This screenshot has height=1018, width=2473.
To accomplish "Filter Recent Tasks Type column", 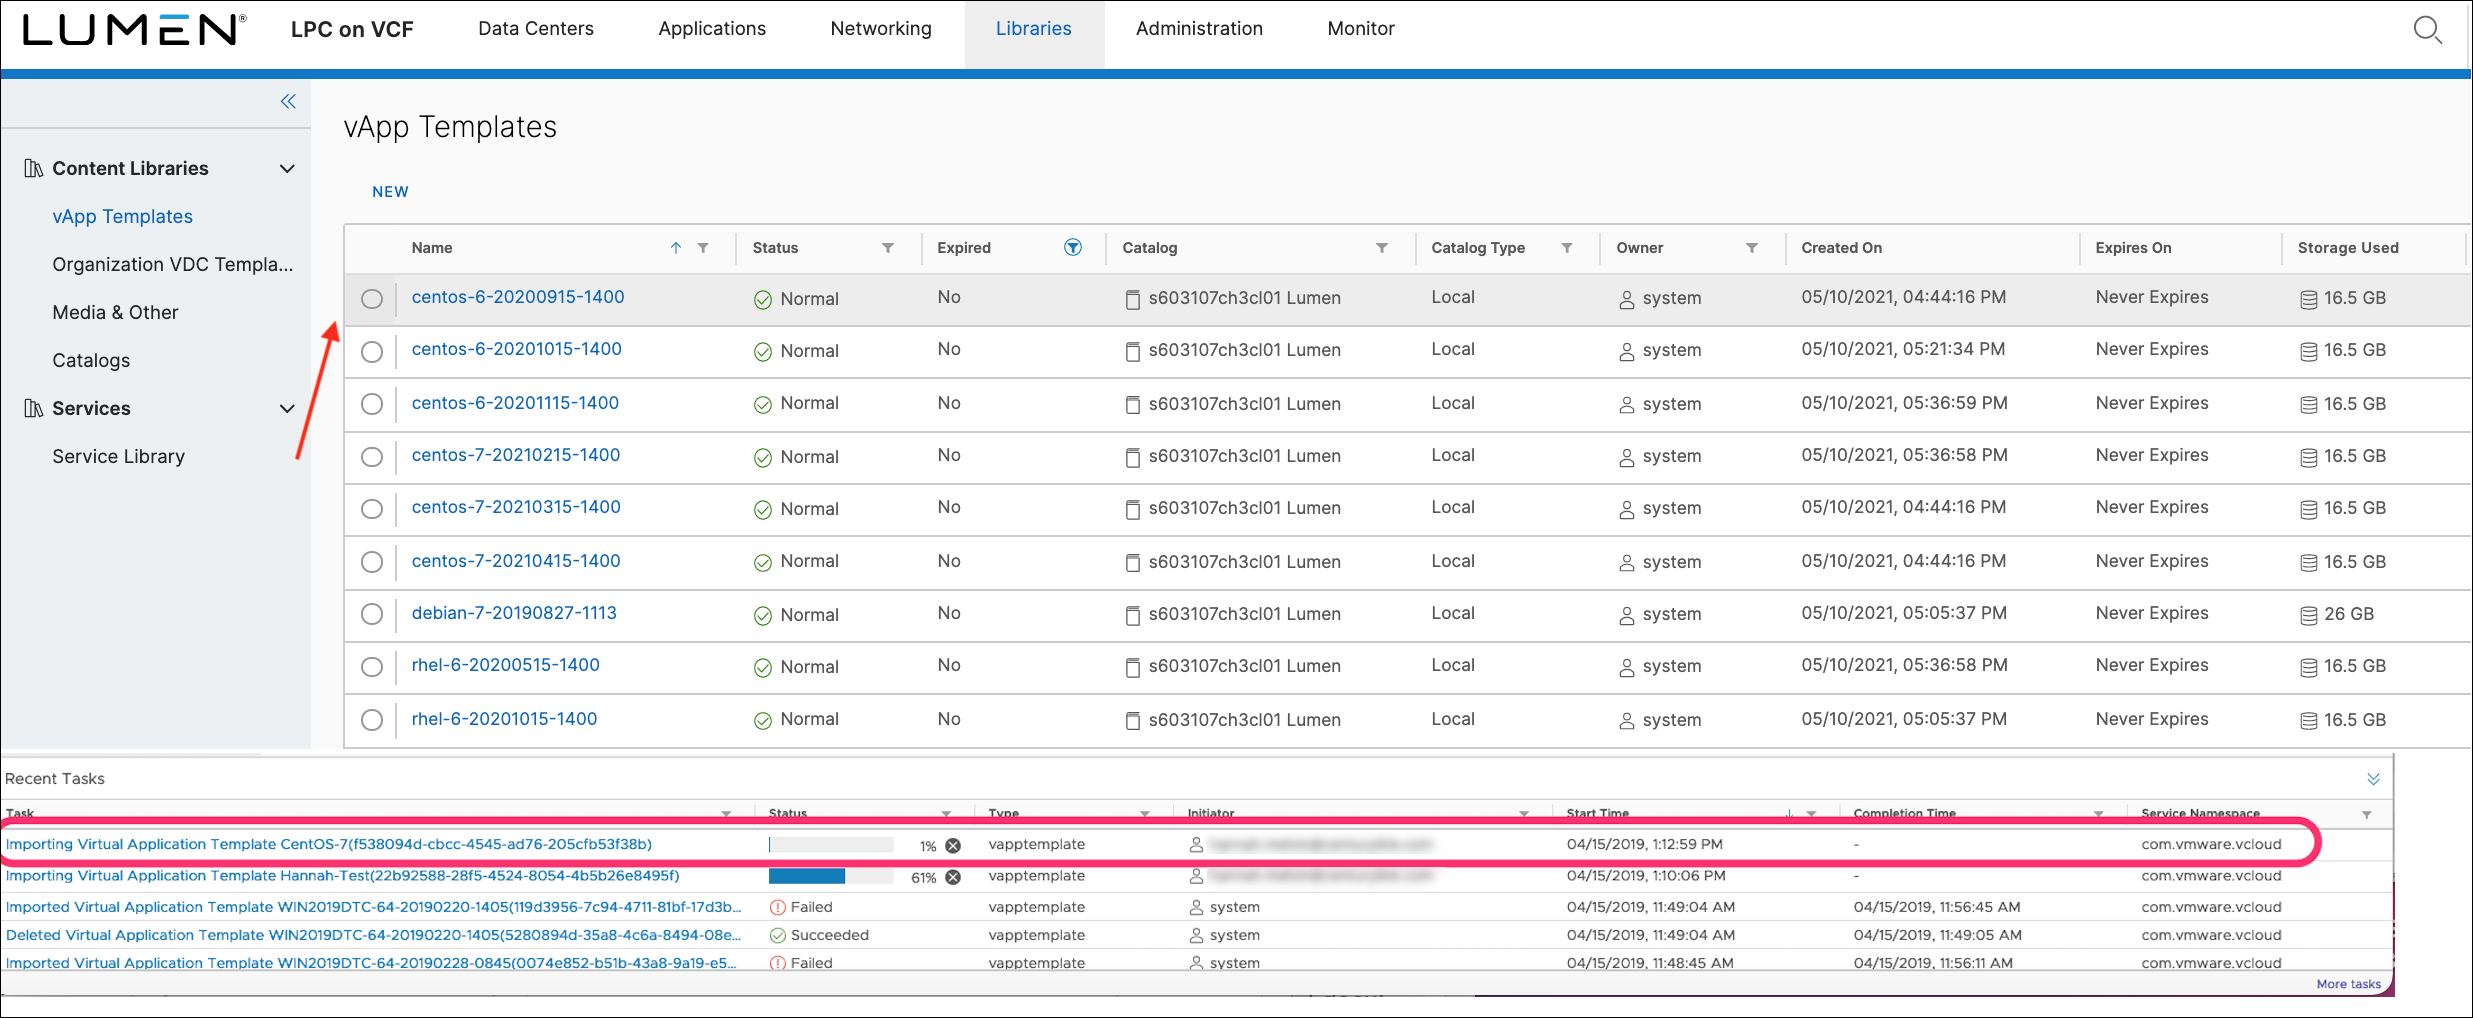I will click(x=1145, y=814).
